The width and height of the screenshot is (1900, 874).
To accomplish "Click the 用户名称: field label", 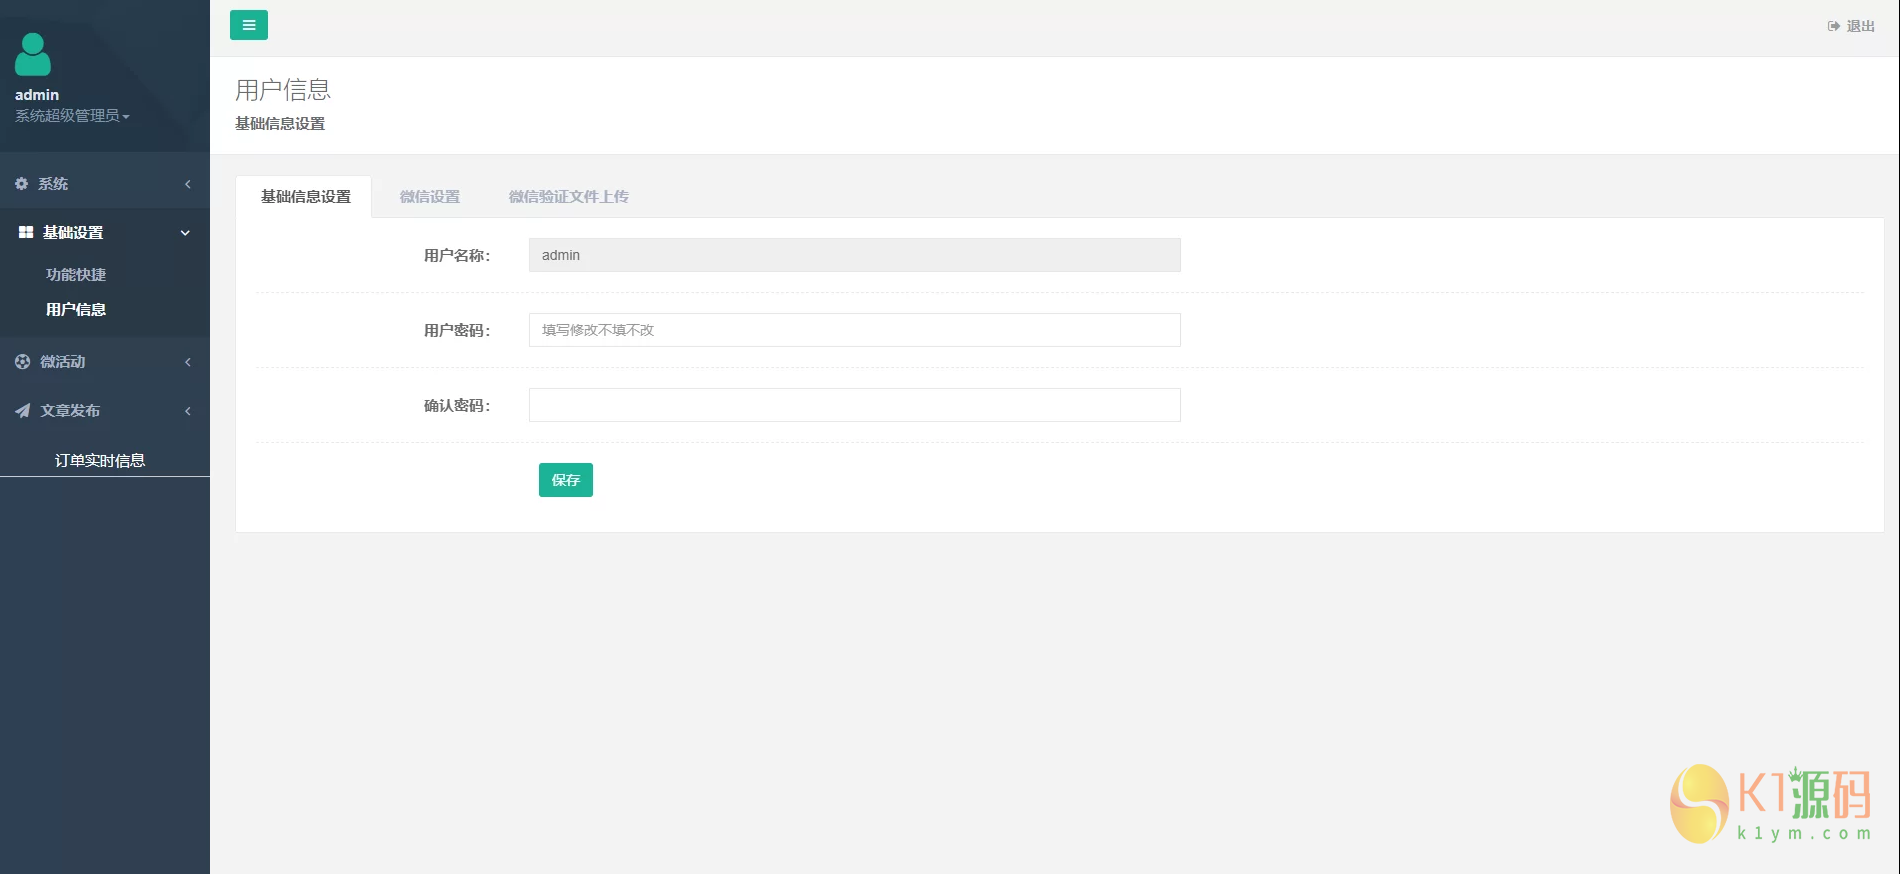I will tap(457, 256).
